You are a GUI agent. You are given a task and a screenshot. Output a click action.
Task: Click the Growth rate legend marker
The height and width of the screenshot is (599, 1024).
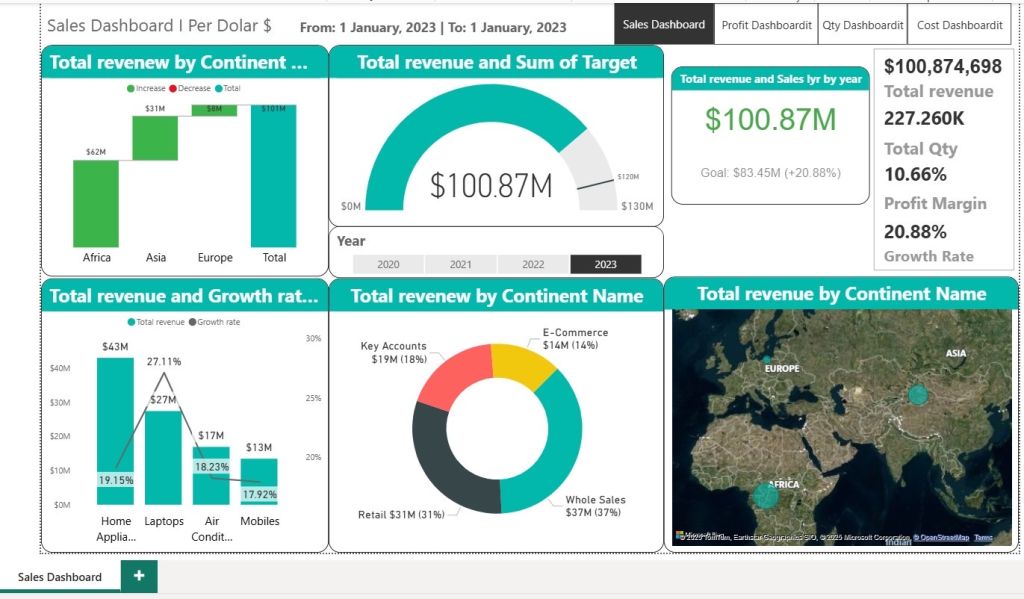pyautogui.click(x=192, y=322)
